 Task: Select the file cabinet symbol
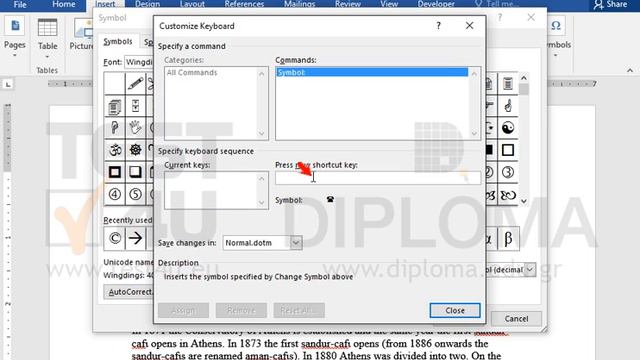(x=135, y=106)
